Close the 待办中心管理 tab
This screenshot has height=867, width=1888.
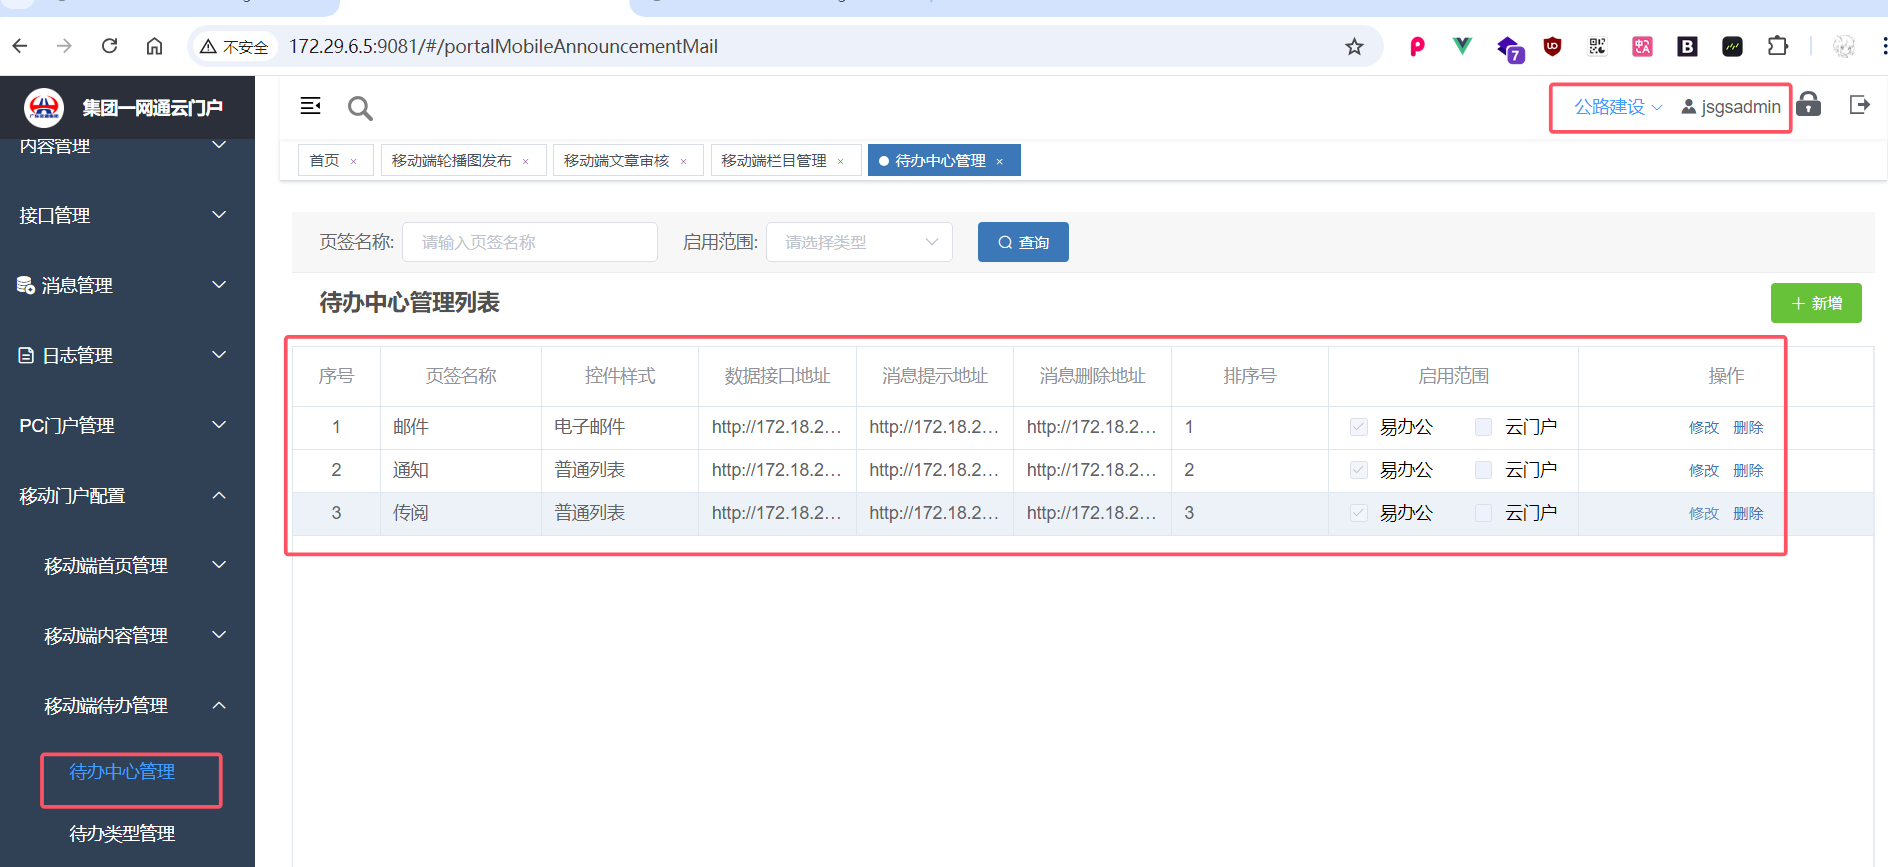point(1000,161)
